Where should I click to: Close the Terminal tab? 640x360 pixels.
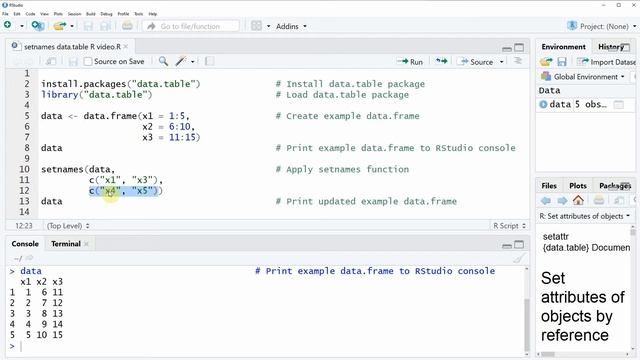(86, 244)
